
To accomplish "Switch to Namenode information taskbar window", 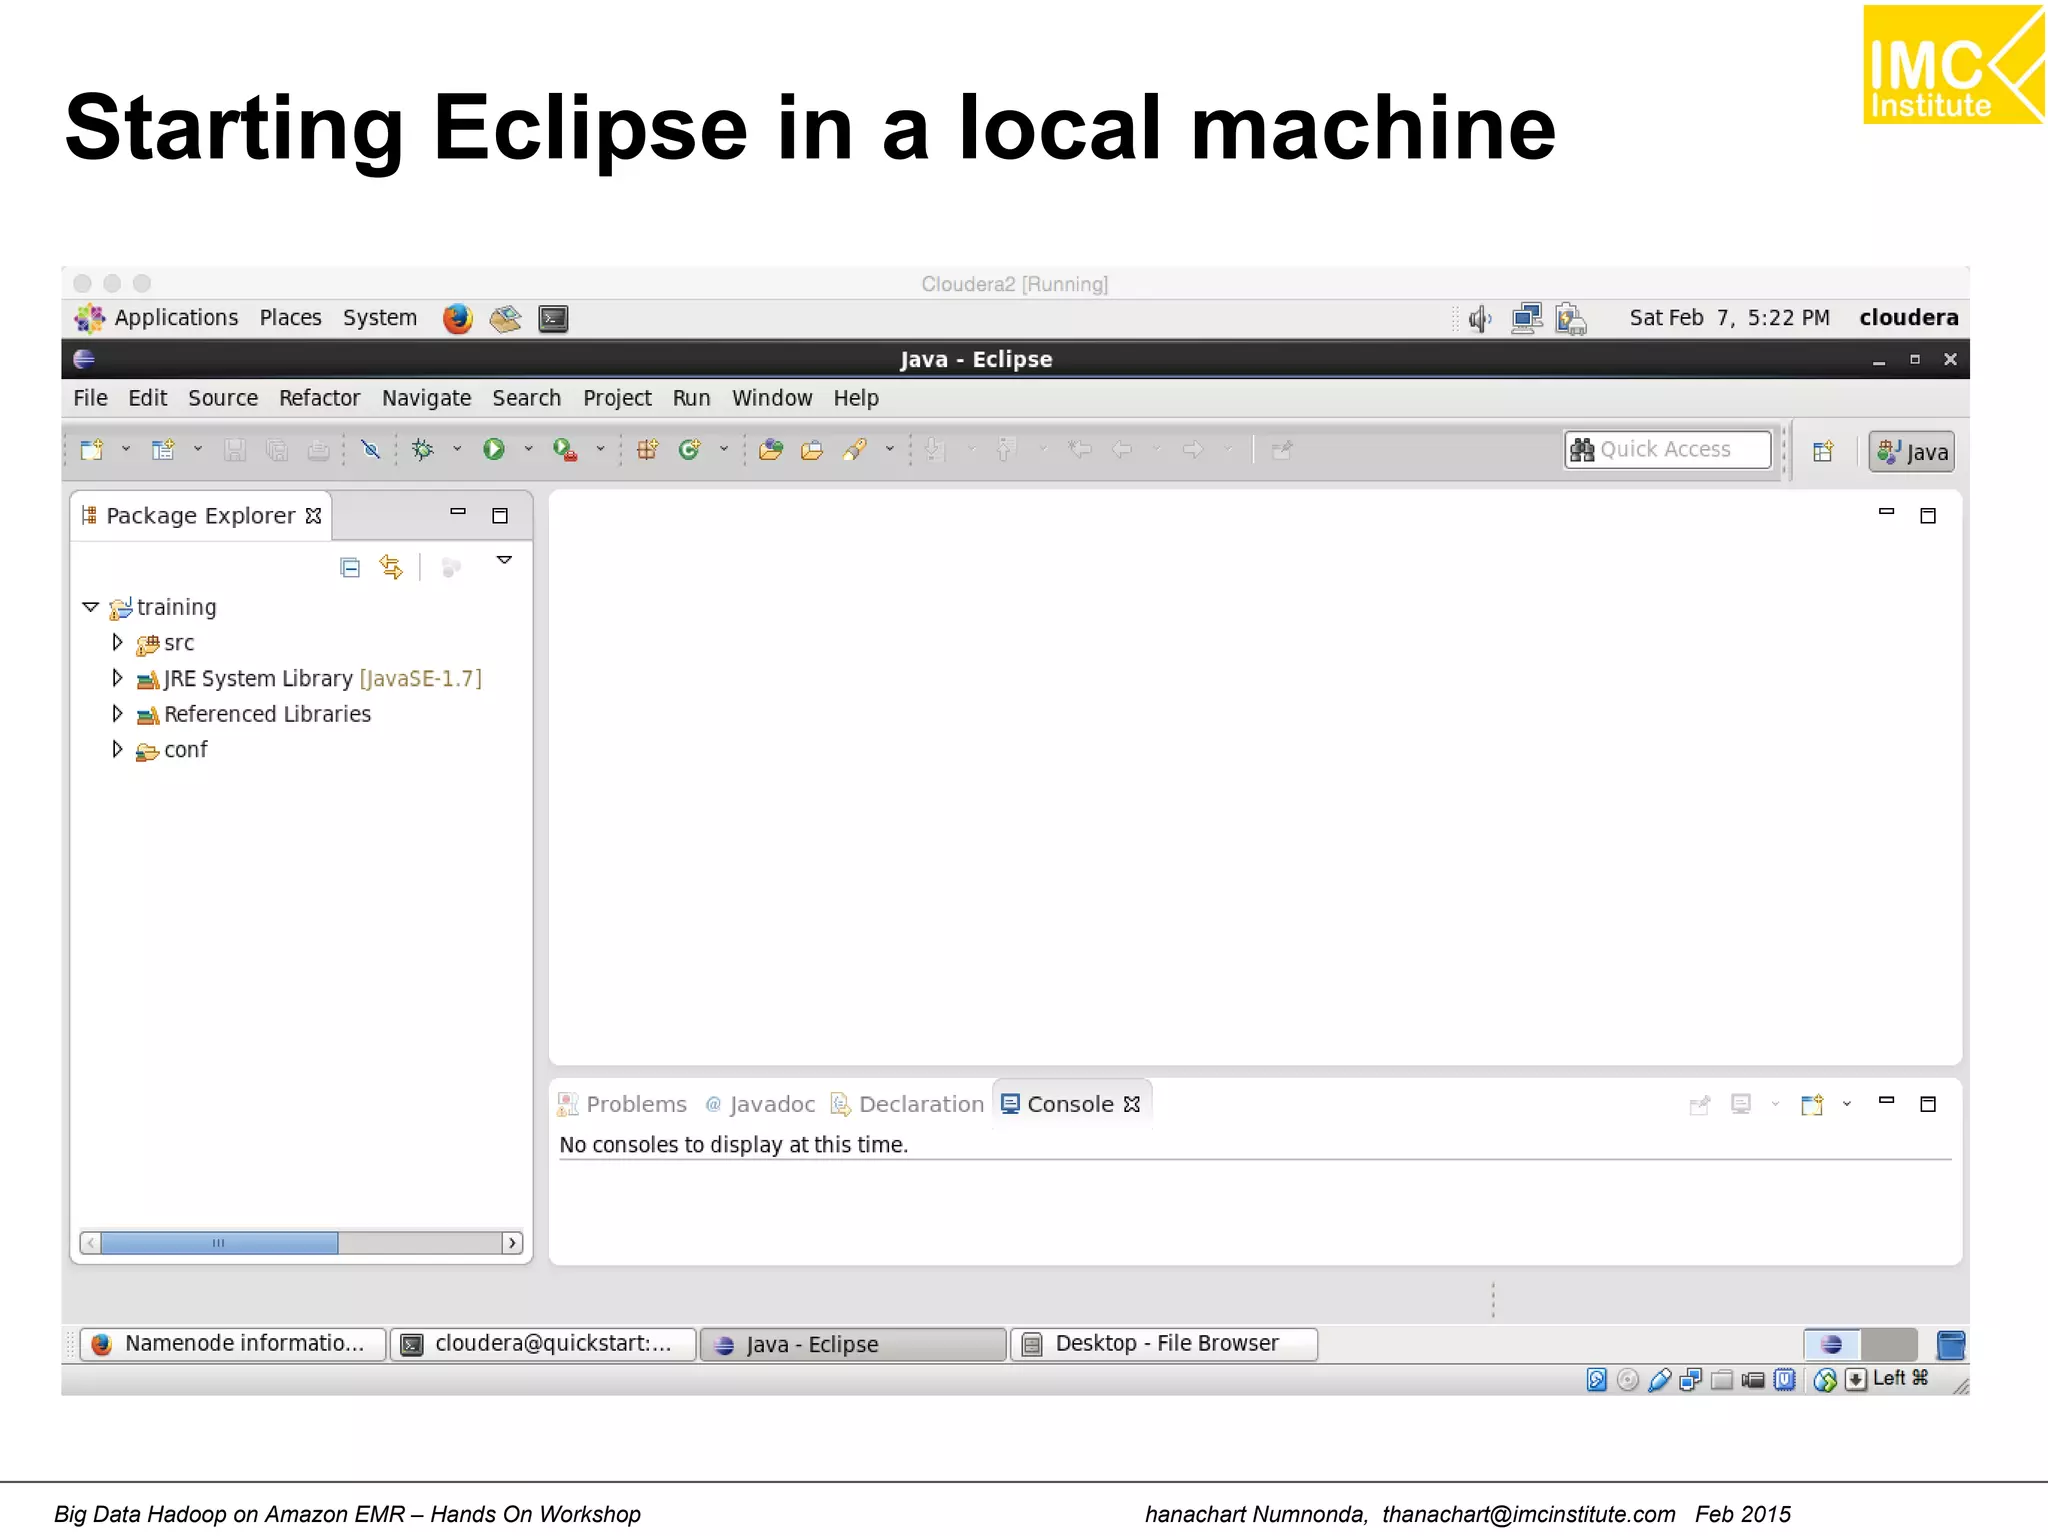I will coord(233,1344).
